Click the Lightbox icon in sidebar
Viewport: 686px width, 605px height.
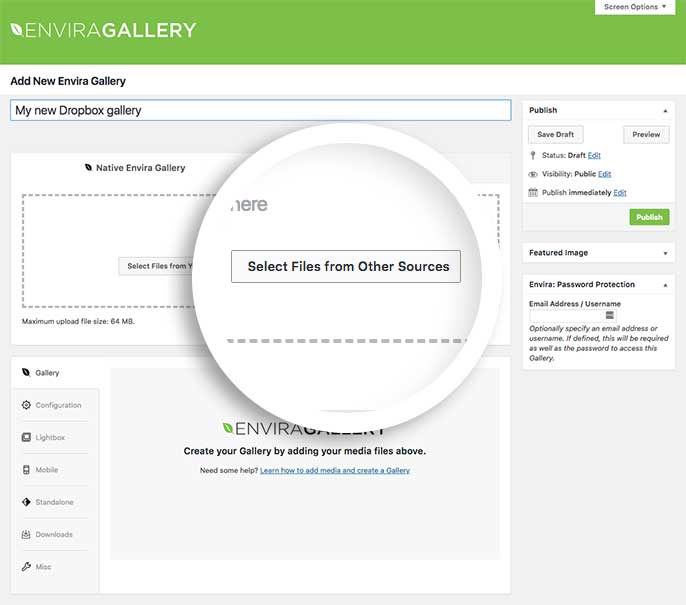tap(26, 437)
